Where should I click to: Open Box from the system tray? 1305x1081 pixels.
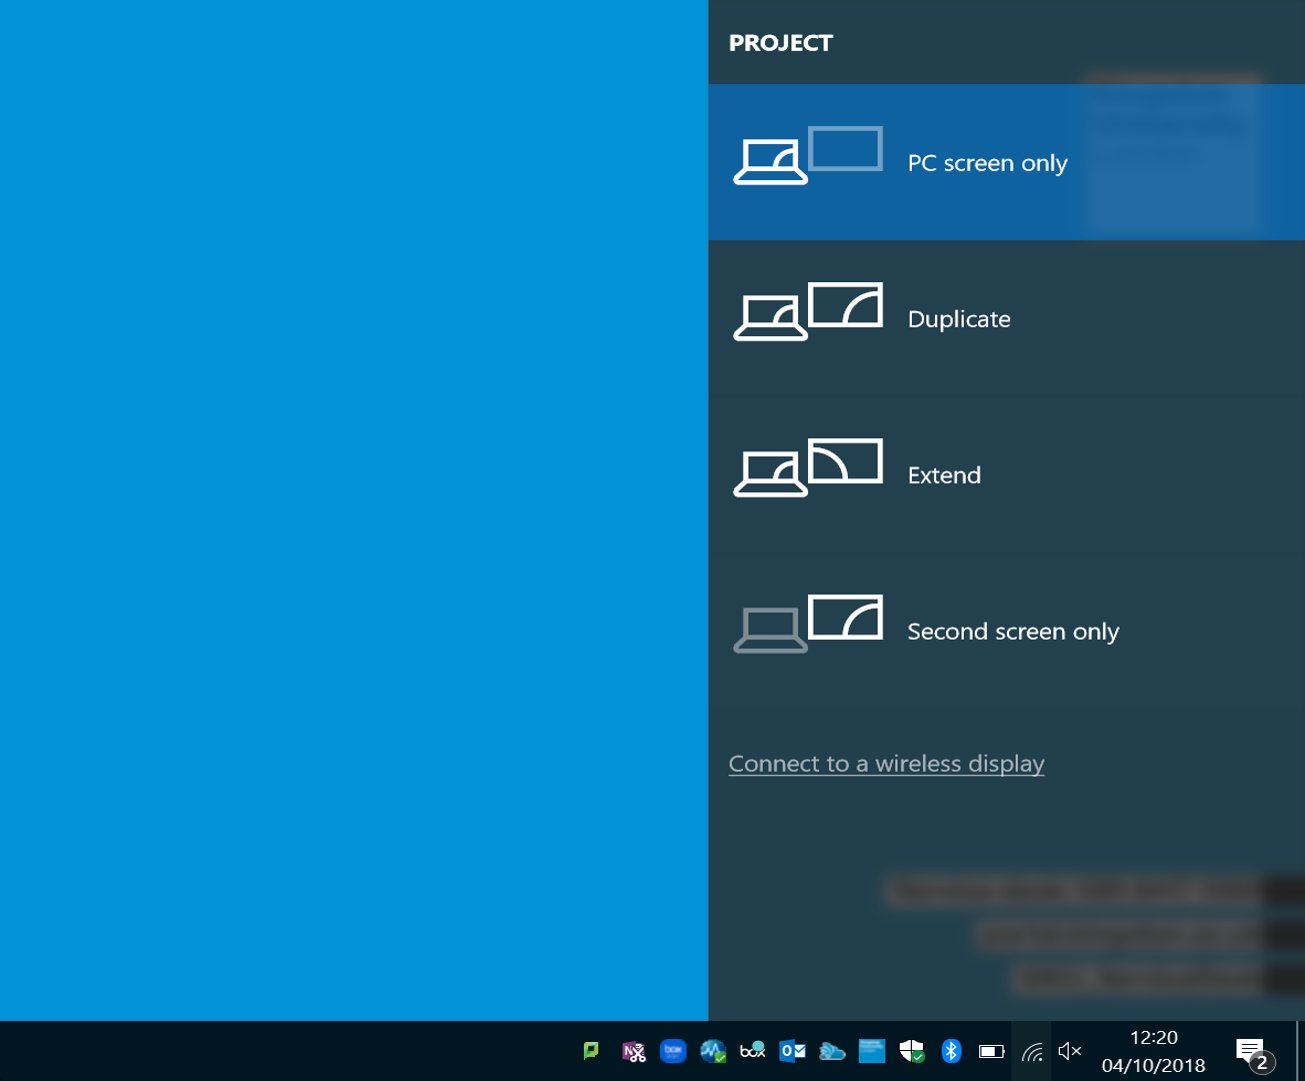click(752, 1051)
